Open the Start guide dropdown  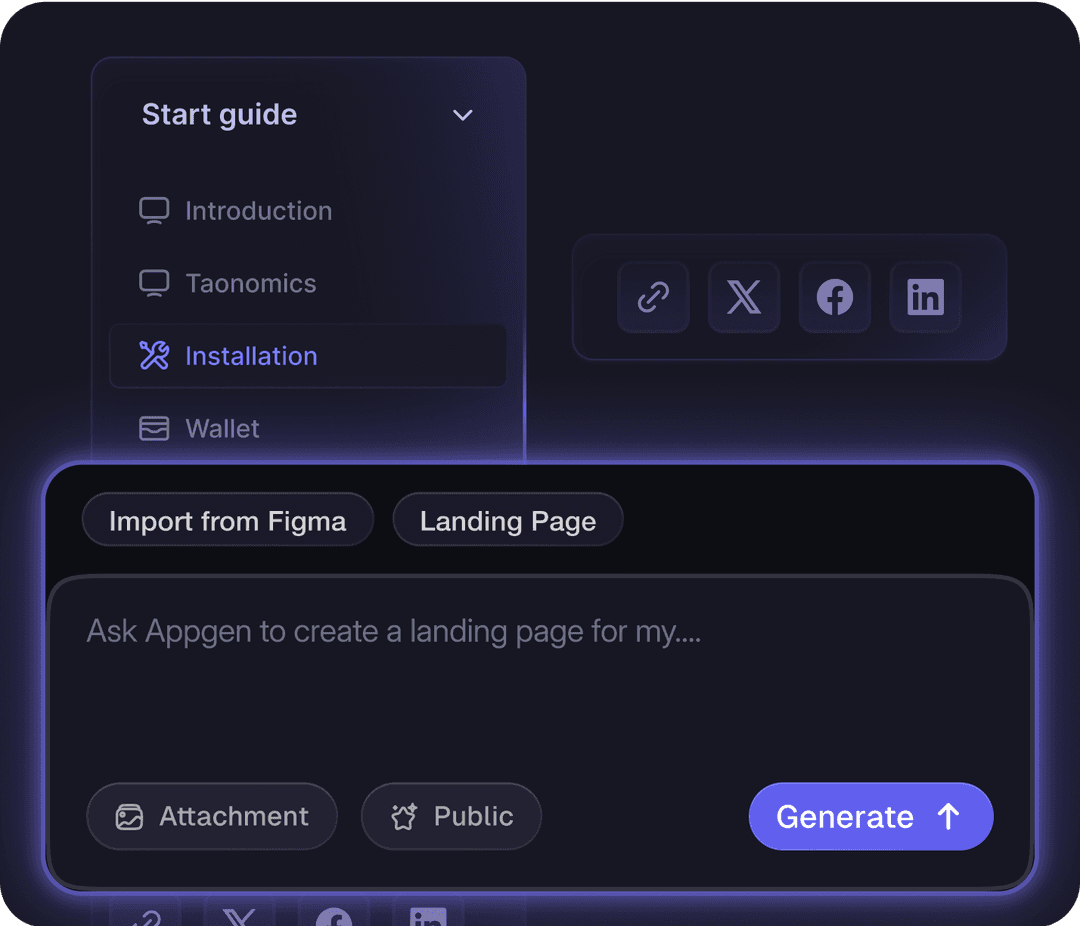(219, 115)
